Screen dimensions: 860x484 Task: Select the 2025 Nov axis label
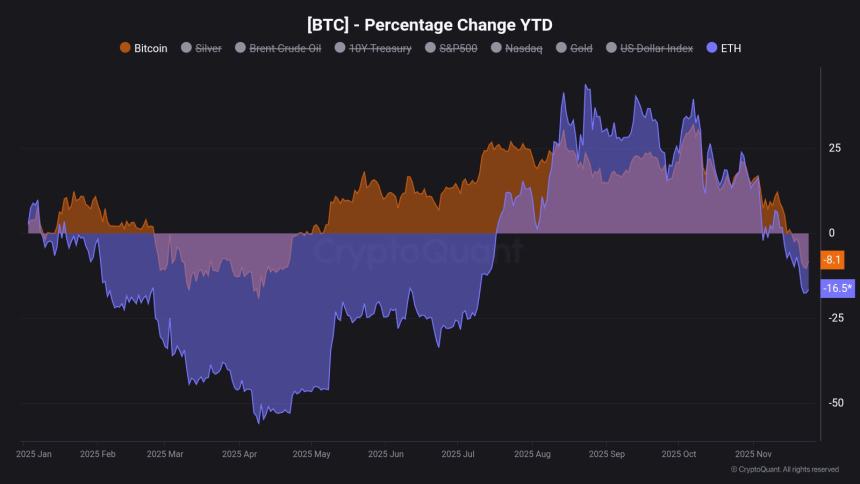pos(754,454)
